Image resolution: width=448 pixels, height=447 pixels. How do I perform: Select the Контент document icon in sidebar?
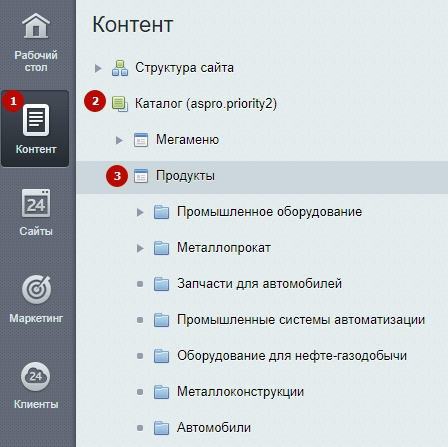coord(36,120)
